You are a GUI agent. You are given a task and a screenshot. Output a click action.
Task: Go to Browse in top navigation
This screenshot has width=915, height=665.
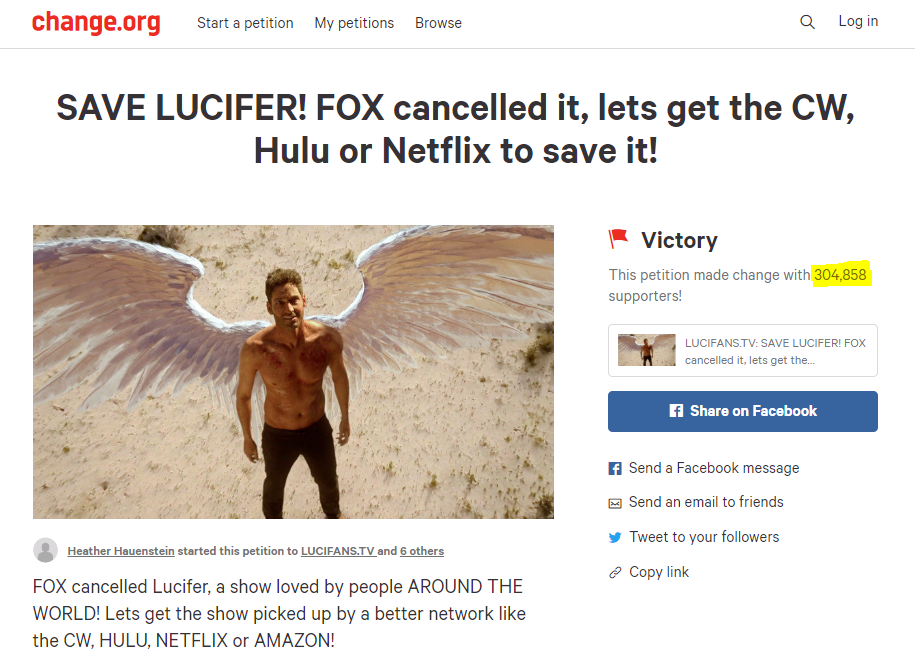tap(438, 23)
